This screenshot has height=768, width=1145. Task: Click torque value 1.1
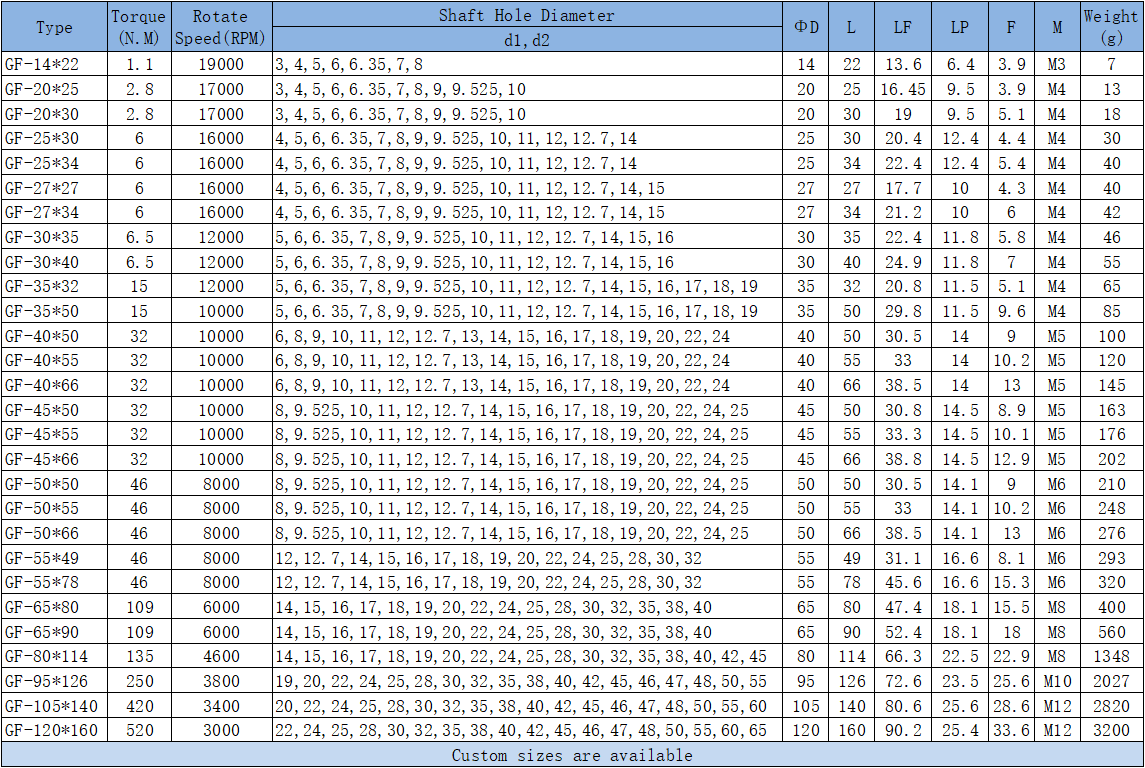[139, 64]
